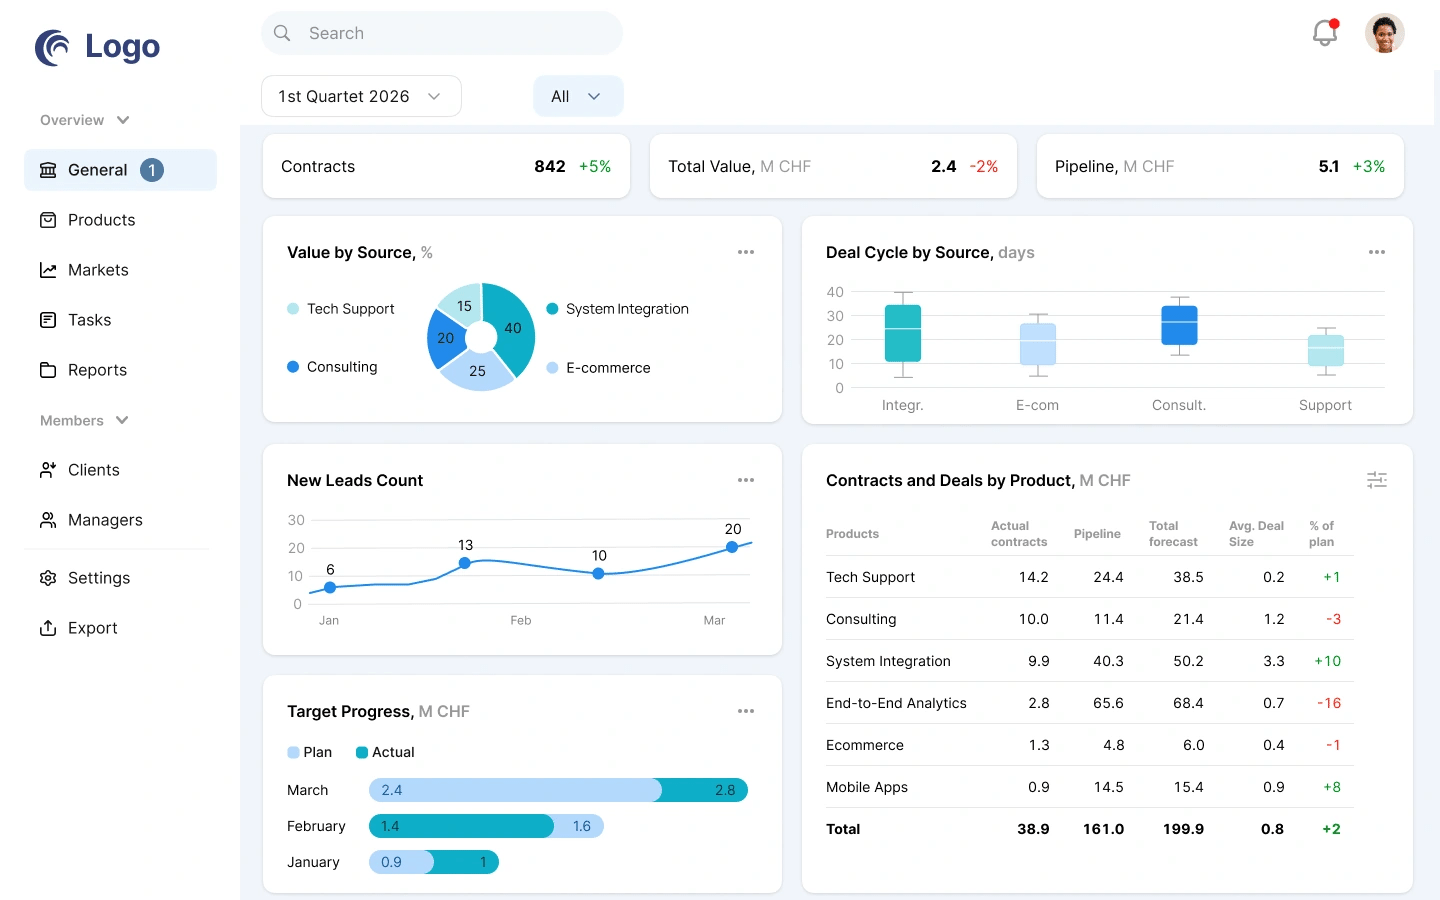The height and width of the screenshot is (900, 1440).
Task: Open the Settings link
Action: click(120, 578)
